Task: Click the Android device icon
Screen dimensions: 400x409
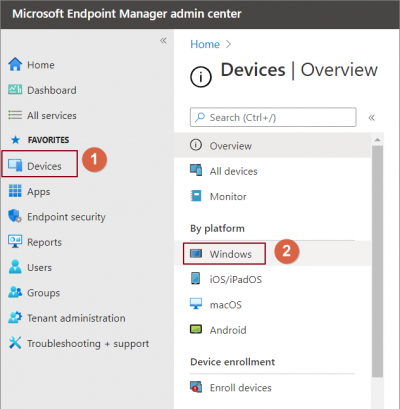Action: [x=196, y=329]
